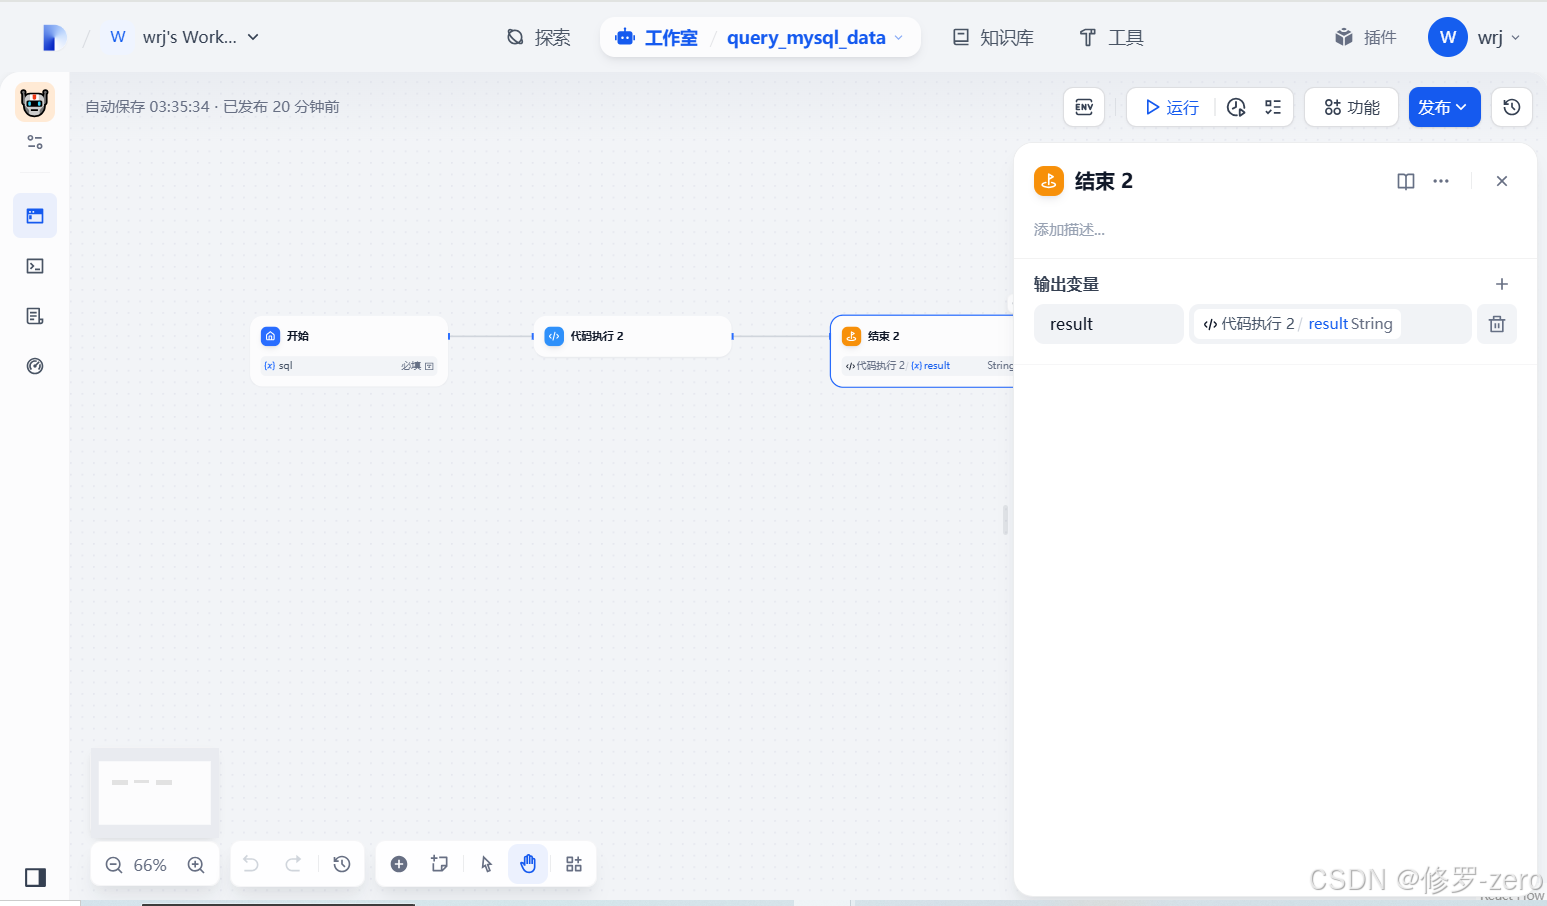Select the hand pan tool at bottom toolbar

click(528, 863)
